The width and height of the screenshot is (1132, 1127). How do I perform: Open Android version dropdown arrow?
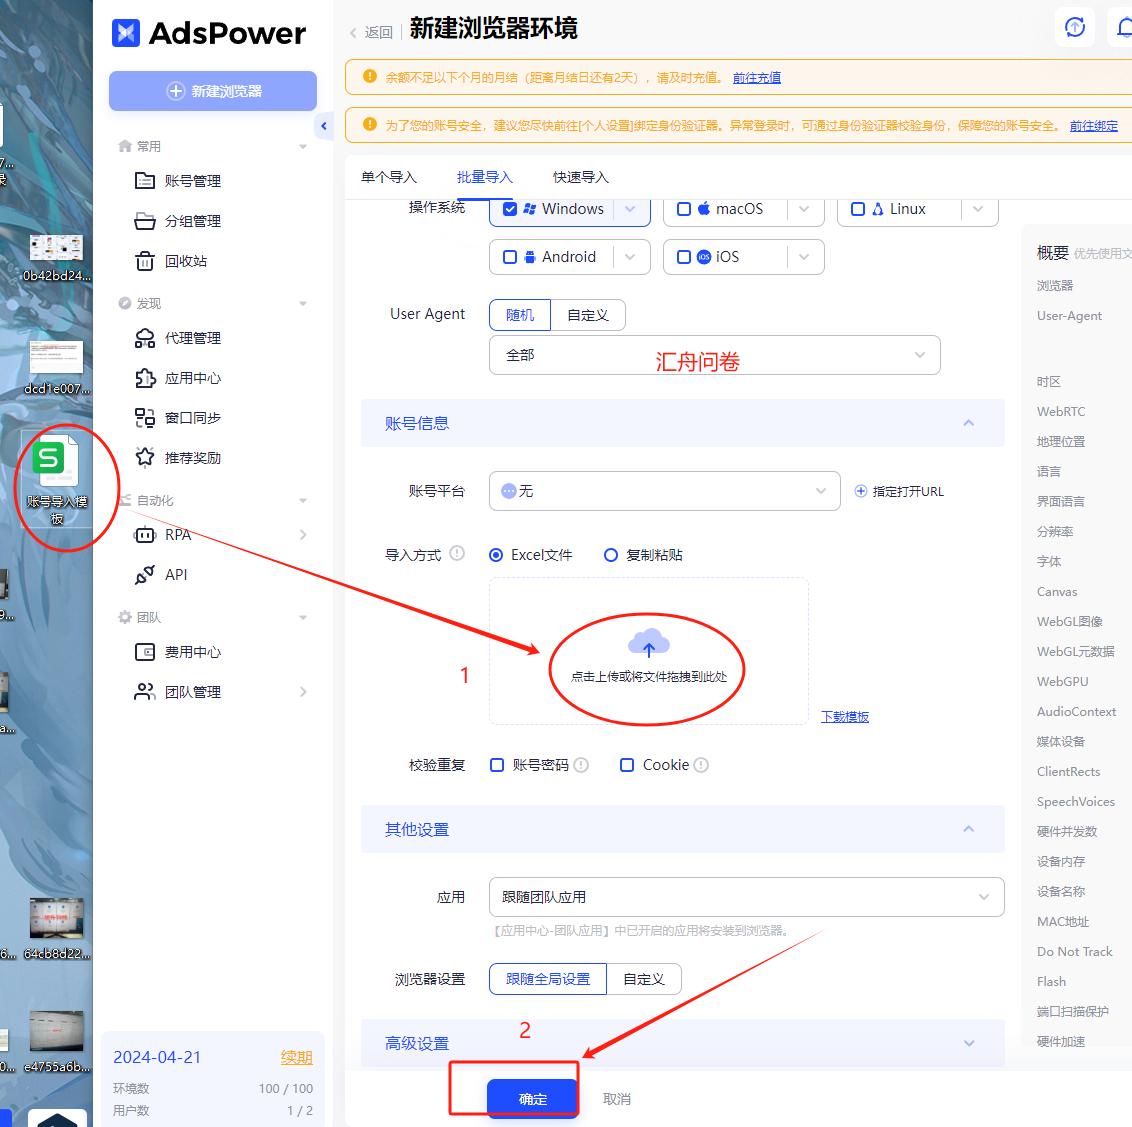[630, 257]
